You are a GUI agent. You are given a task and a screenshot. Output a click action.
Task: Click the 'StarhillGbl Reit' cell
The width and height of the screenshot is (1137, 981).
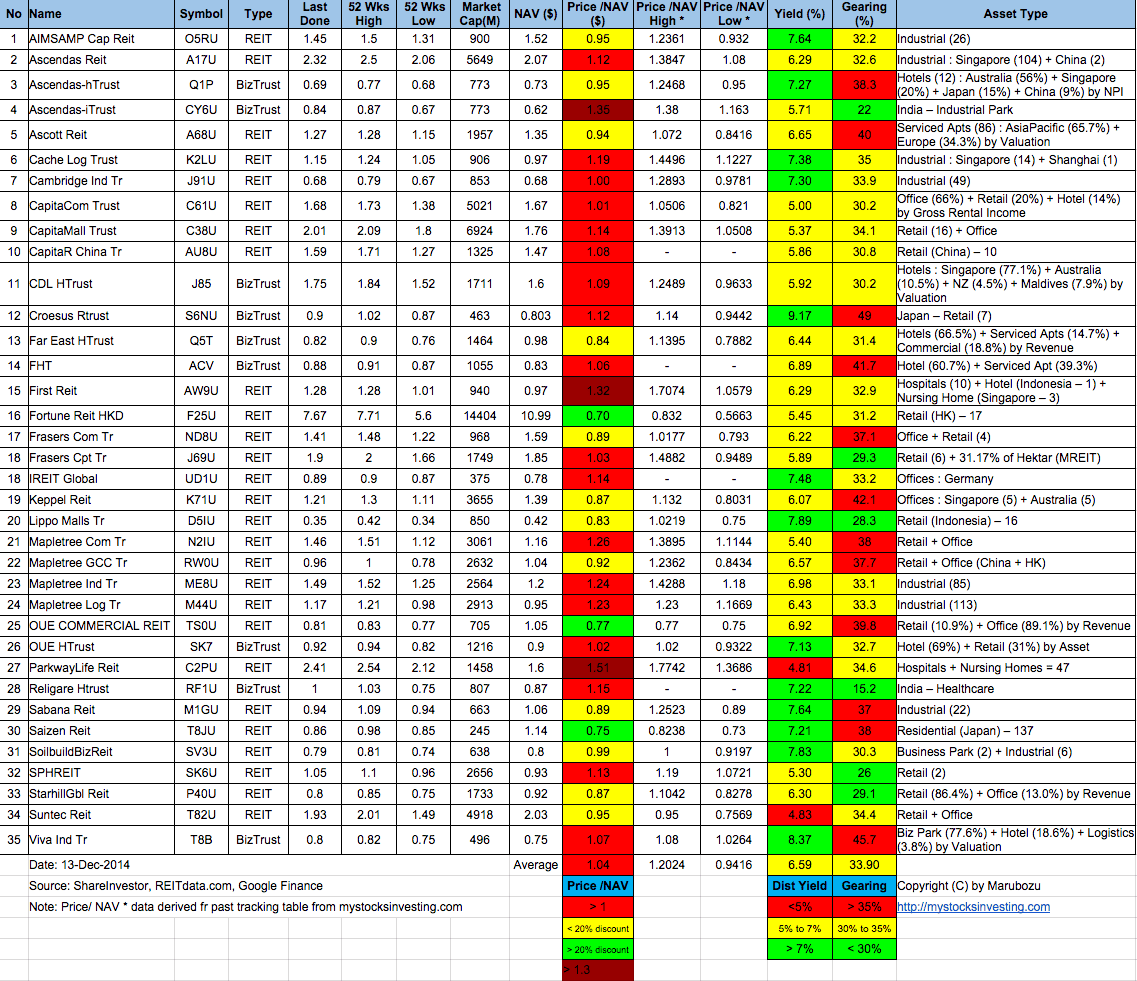coord(101,795)
